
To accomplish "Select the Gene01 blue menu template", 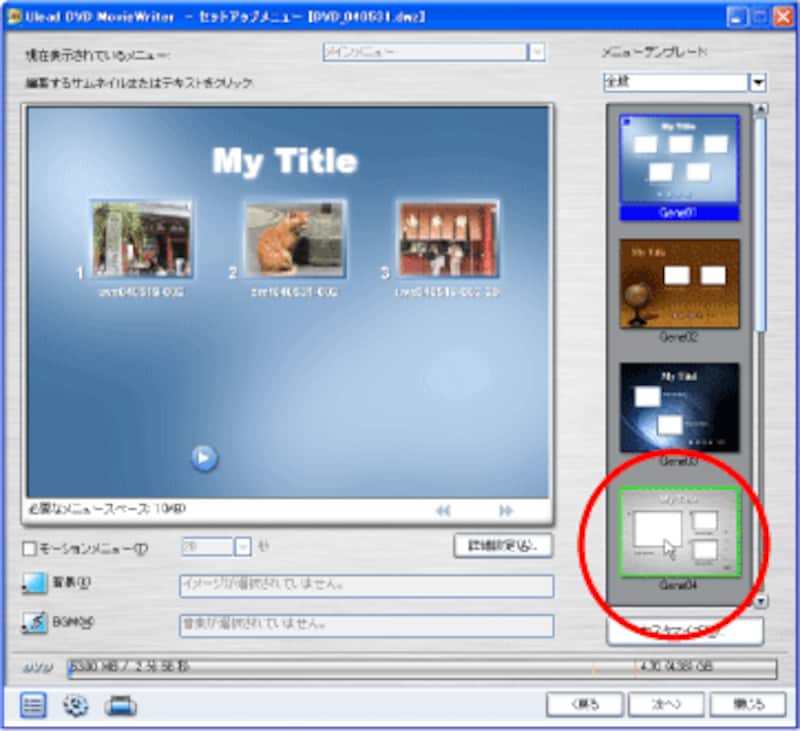I will click(679, 160).
